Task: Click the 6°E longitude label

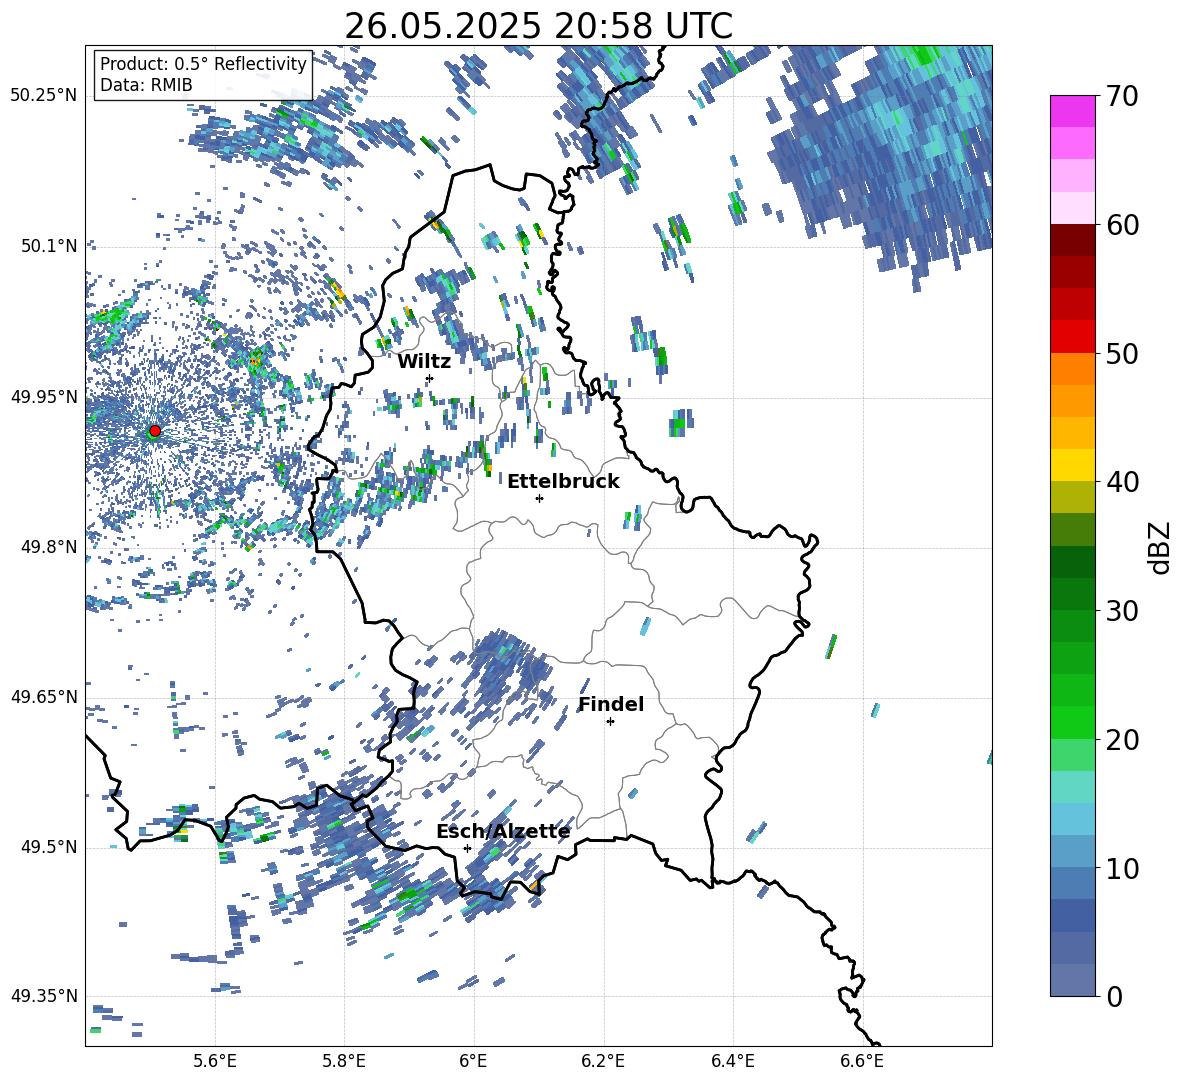Action: (473, 1061)
